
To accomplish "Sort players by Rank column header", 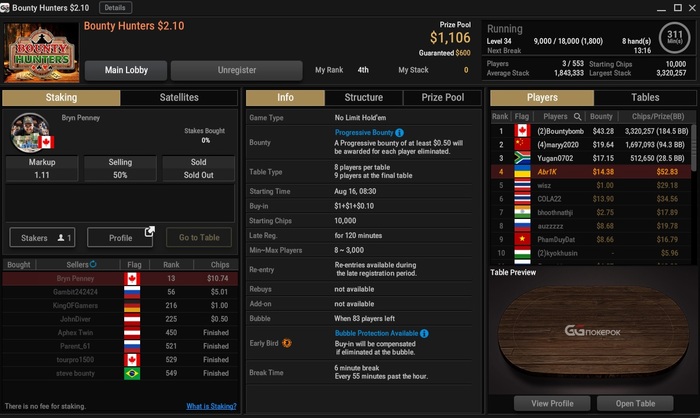I will click(500, 117).
